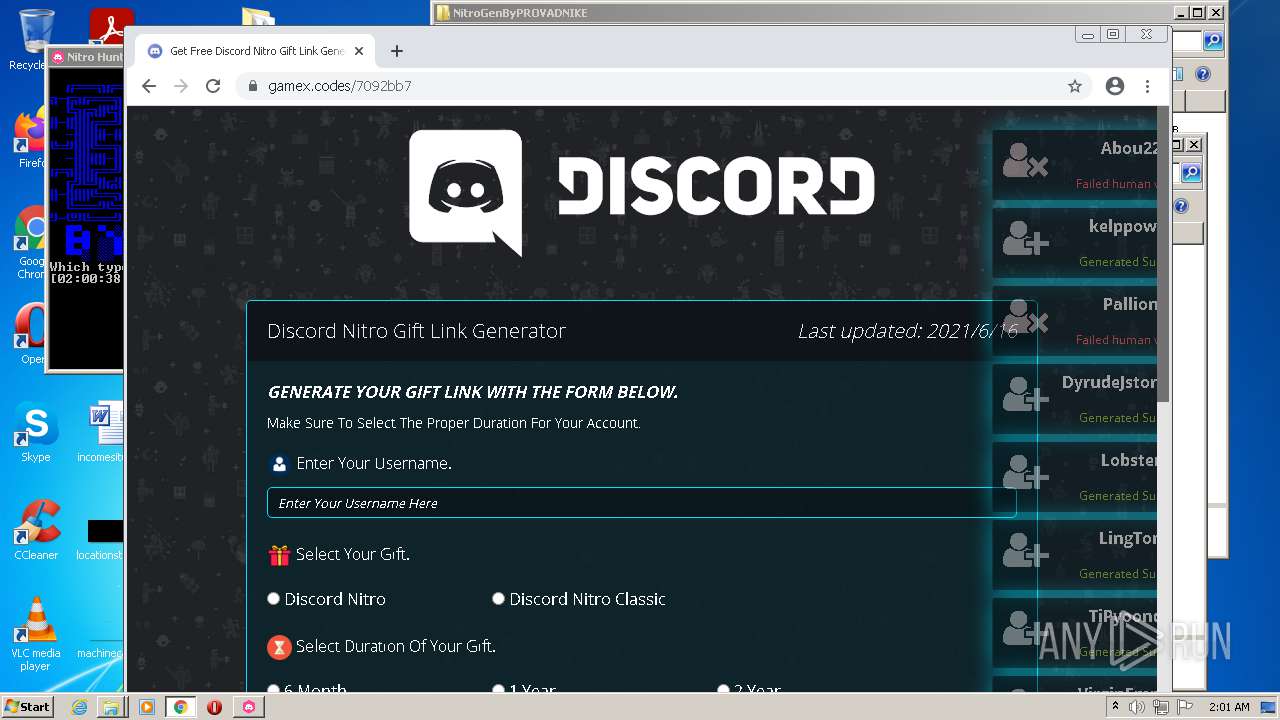The height and width of the screenshot is (720, 1280).
Task: Open Recycle Bin on the desktop
Action: (x=35, y=40)
